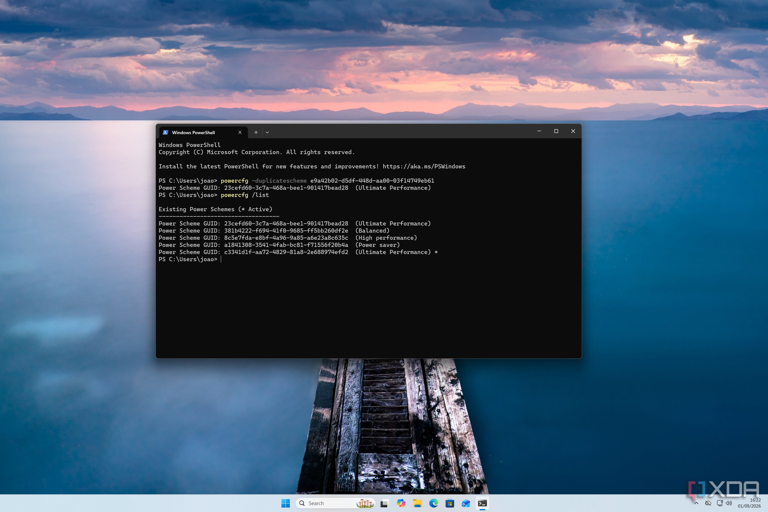Open the aka.ms/PSWindows link
The image size is (768, 512).
coord(424,167)
